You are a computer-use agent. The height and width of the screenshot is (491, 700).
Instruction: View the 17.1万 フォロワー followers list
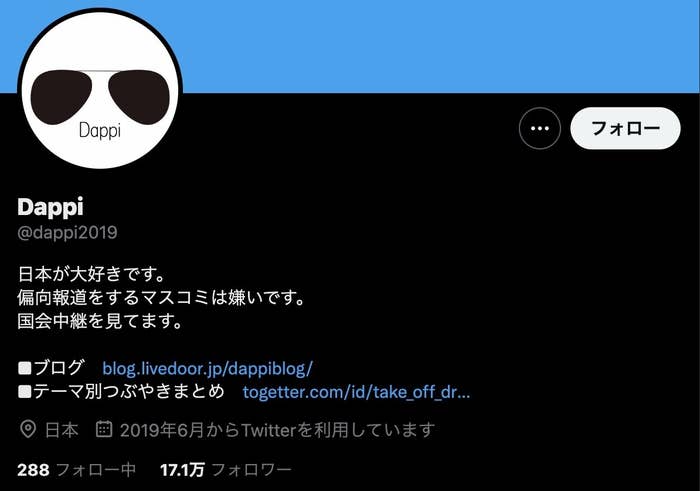[x=225, y=470]
